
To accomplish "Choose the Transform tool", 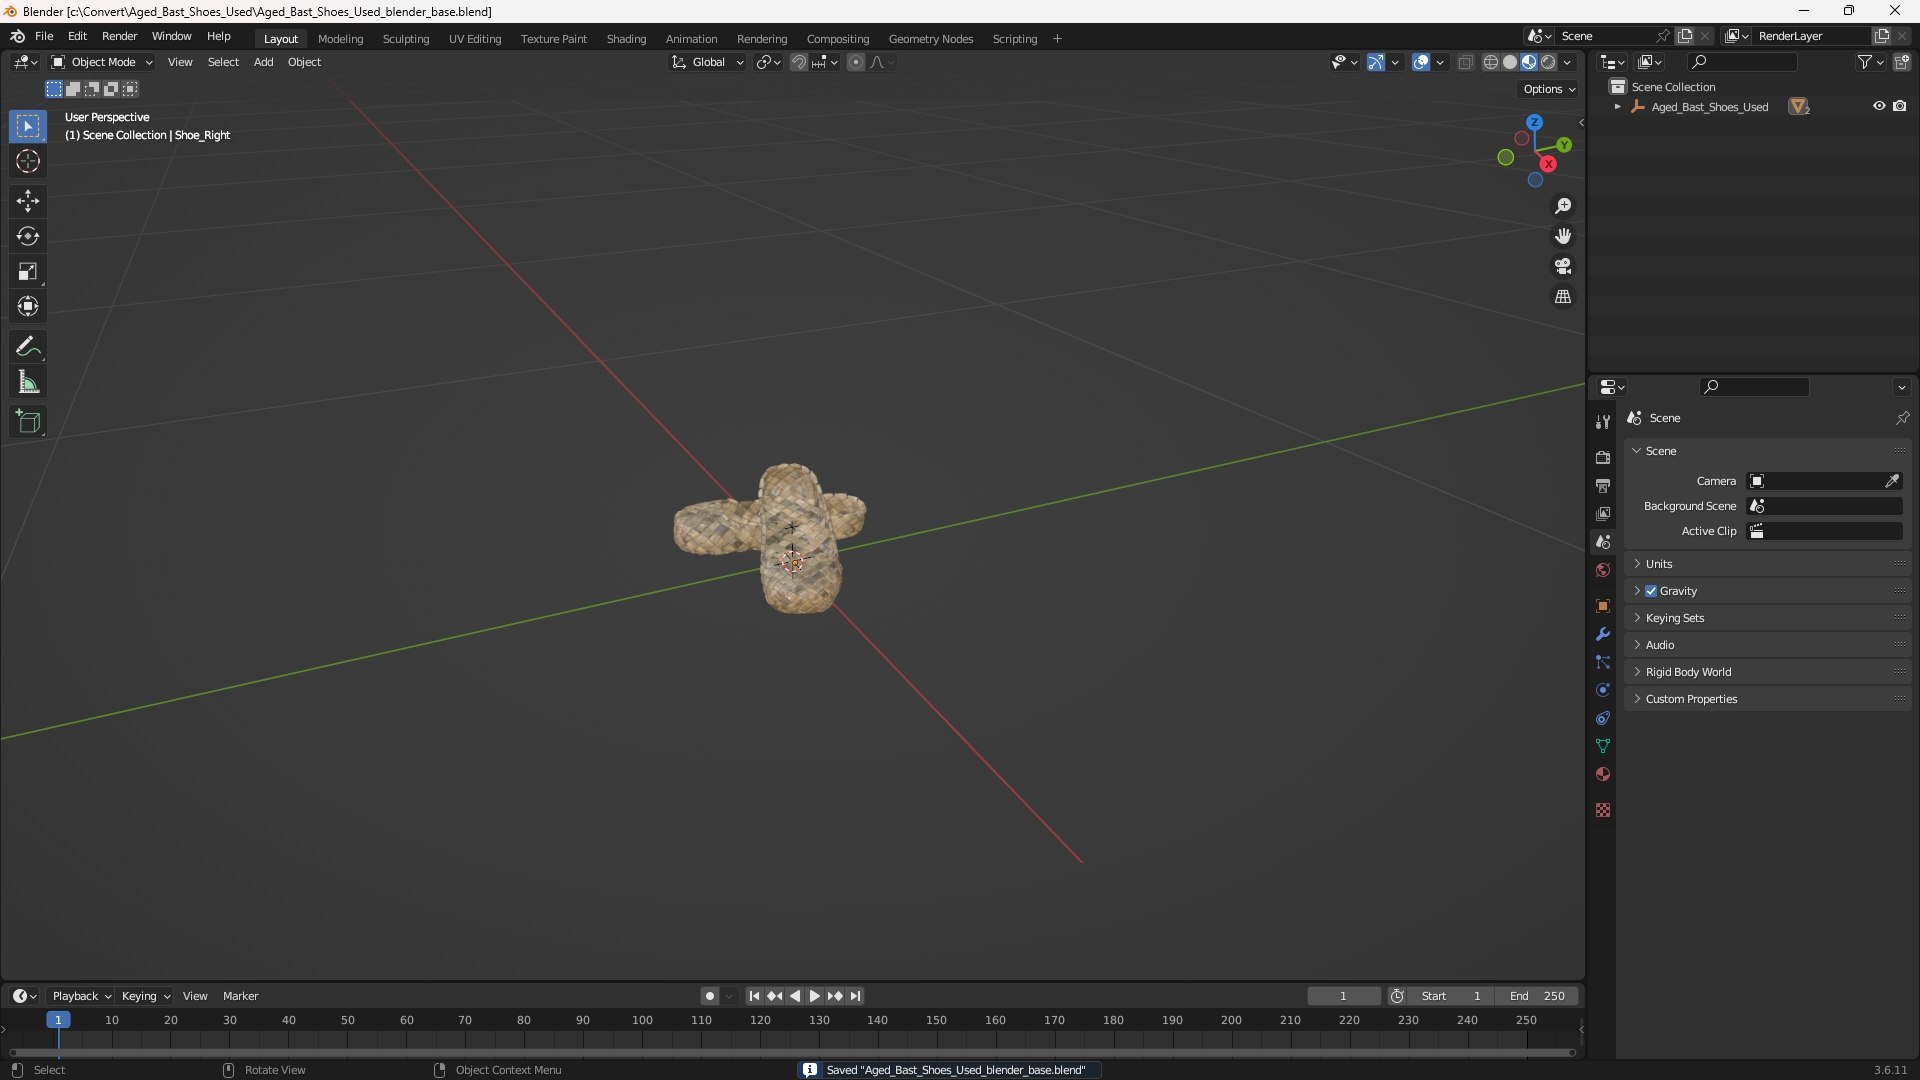I will 28,306.
